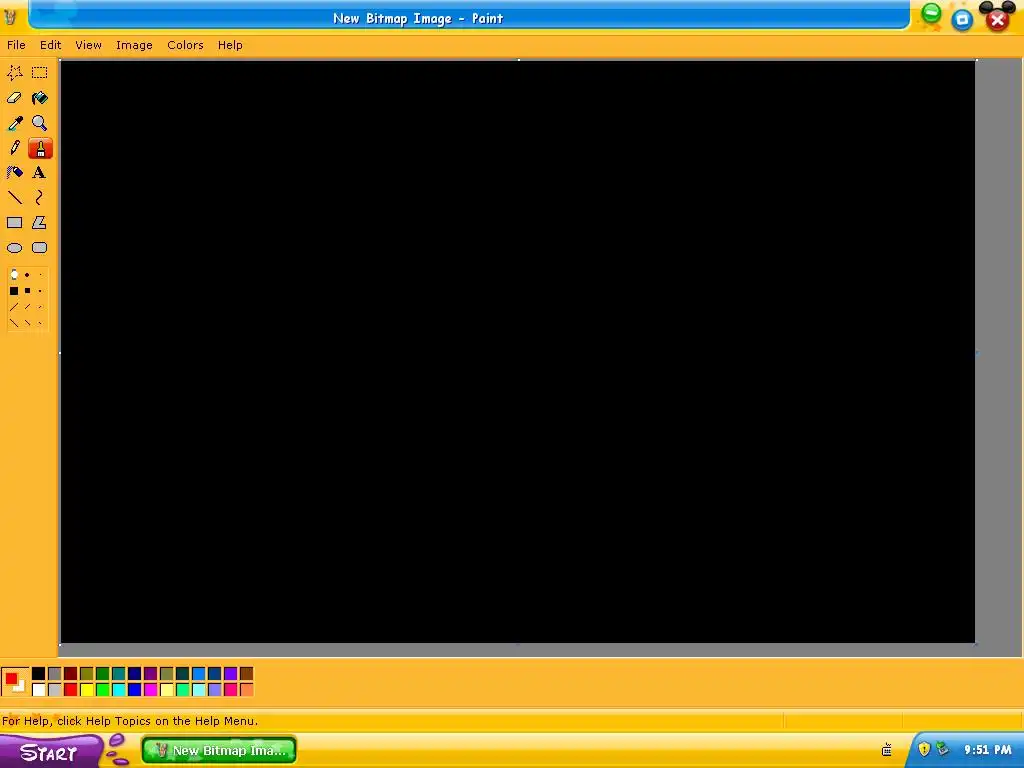The image size is (1024, 768).
Task: Pick the dark maroon color swatch
Action: [71, 674]
